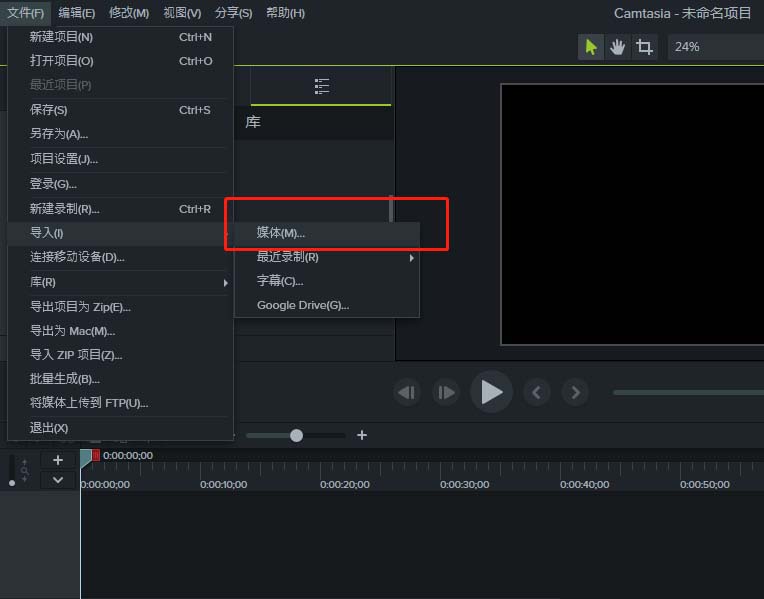
Task: Click the large Play button
Action: (491, 392)
